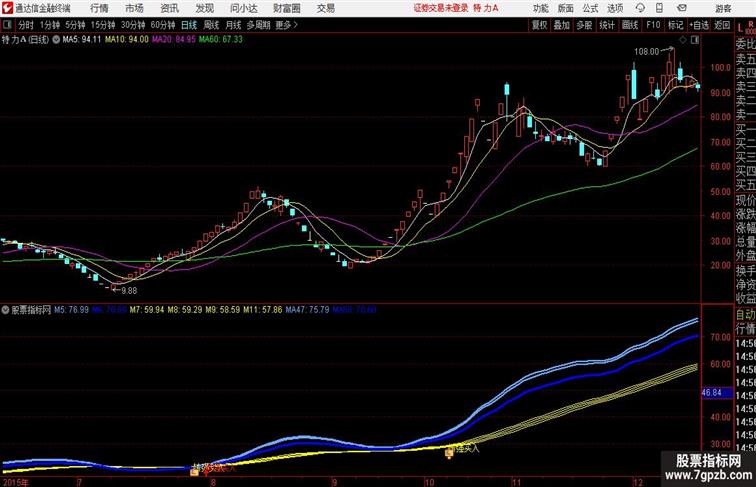Click the 游客 guest account label
The width and height of the screenshot is (756, 487).
723,9
